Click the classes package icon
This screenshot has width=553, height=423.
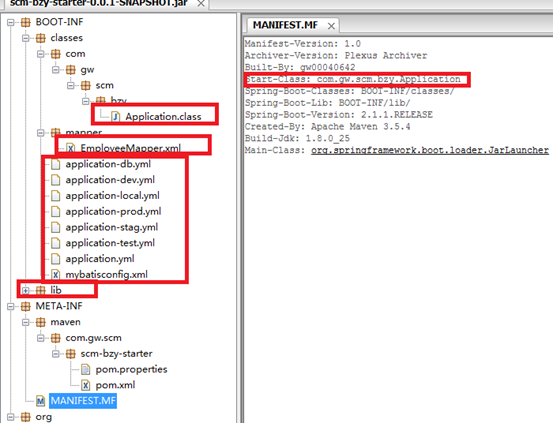41,38
